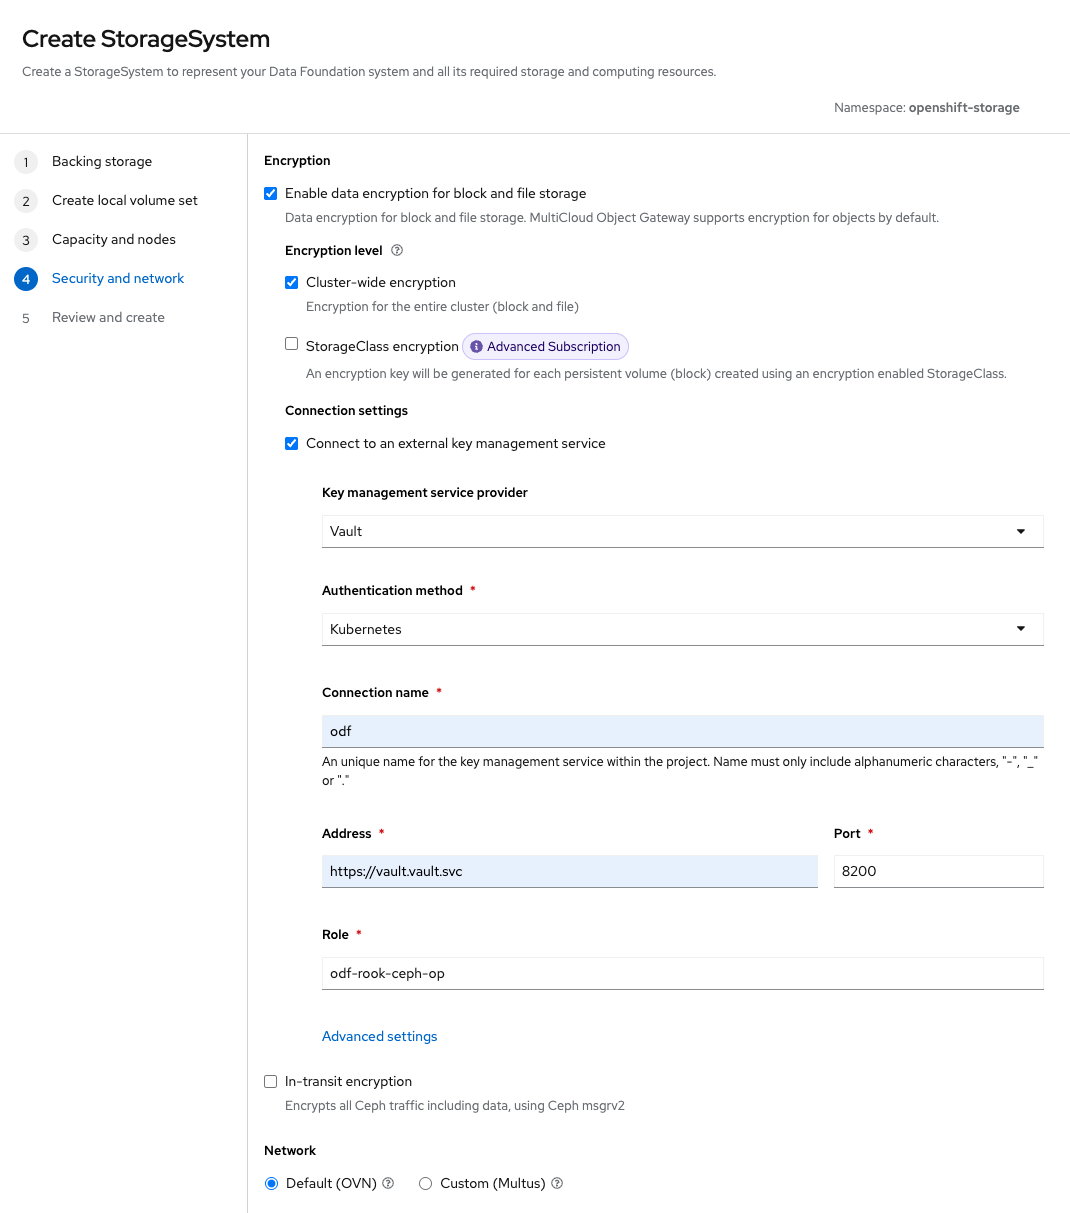The height and width of the screenshot is (1213, 1070).
Task: Click the Encryption level help icon
Action: (x=397, y=250)
